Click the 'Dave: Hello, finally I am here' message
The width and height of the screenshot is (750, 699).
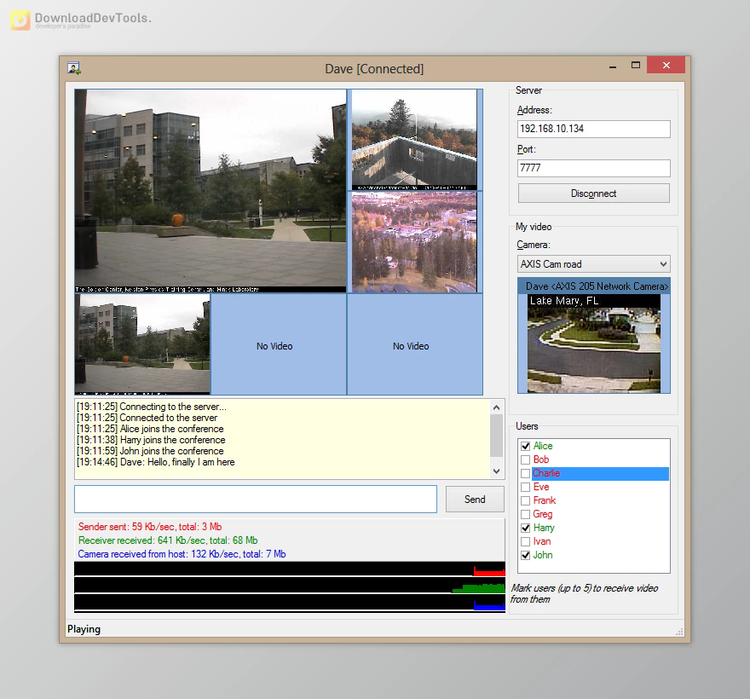coord(155,462)
